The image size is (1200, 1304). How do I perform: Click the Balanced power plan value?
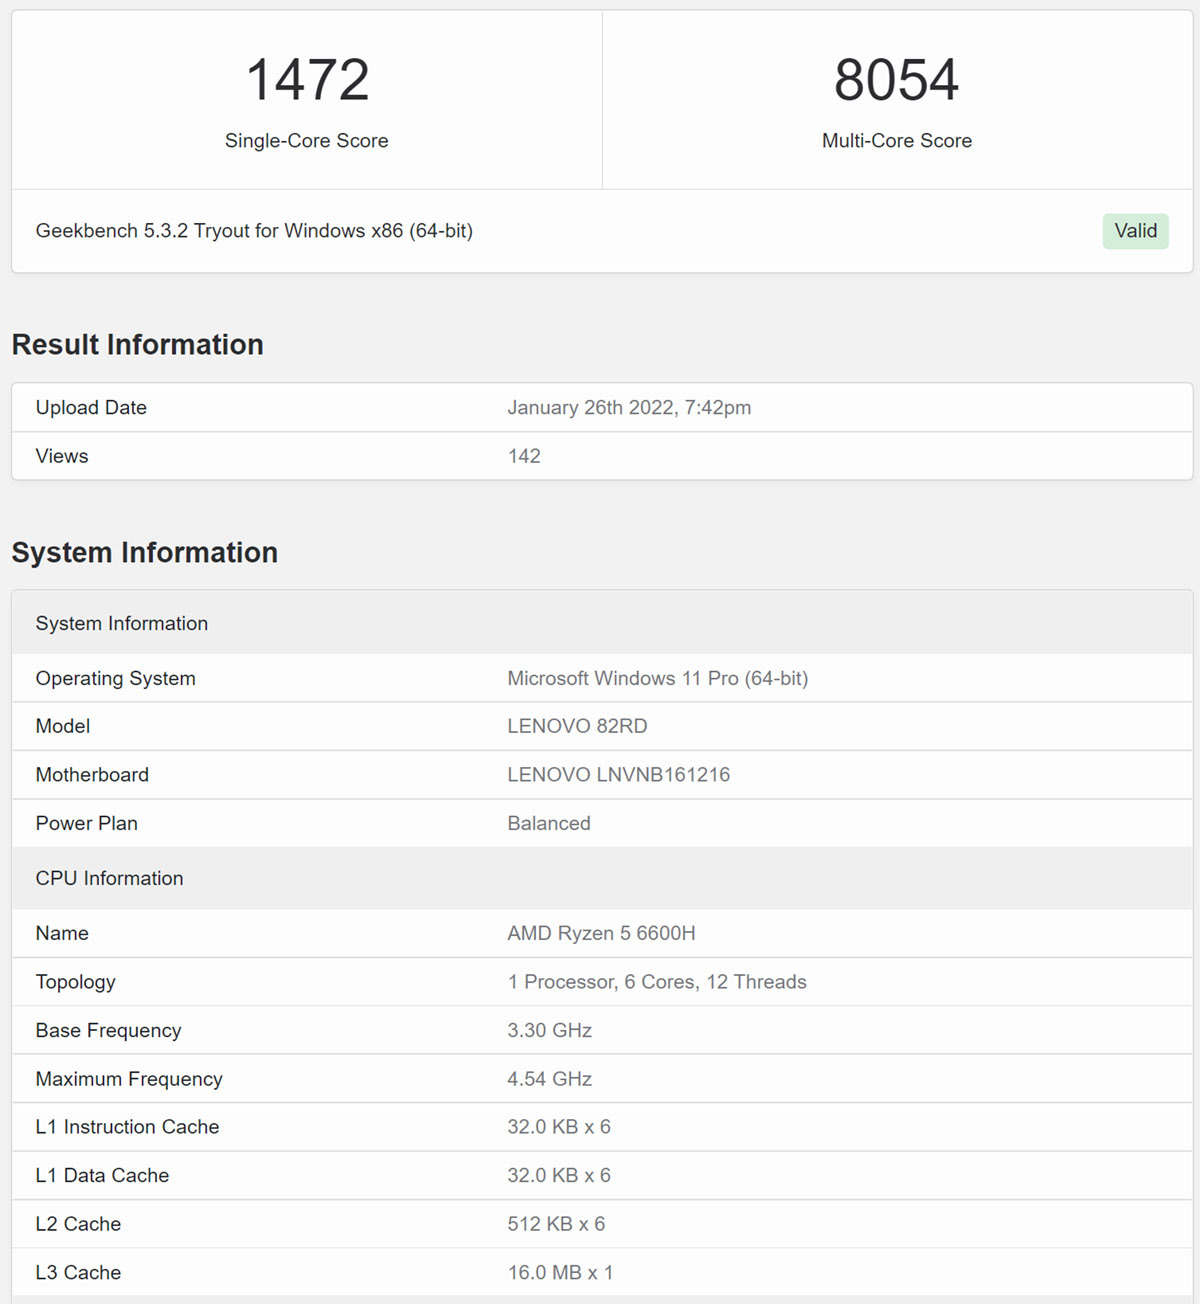click(x=549, y=823)
